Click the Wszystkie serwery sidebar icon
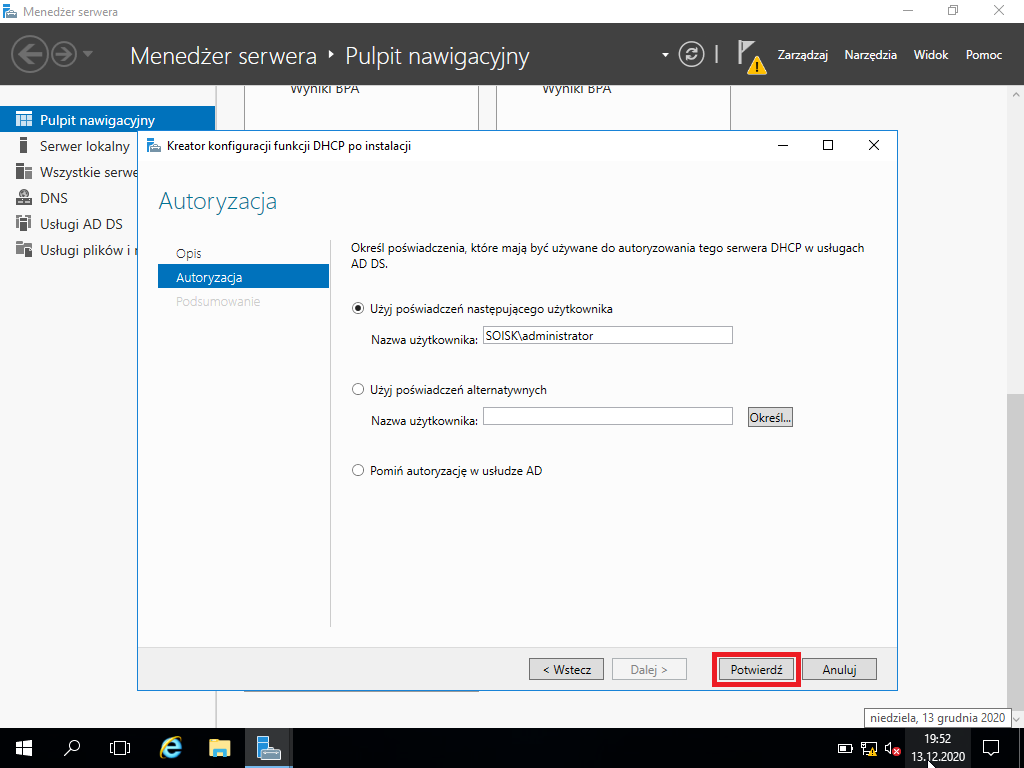The width and height of the screenshot is (1024, 768). (24, 171)
